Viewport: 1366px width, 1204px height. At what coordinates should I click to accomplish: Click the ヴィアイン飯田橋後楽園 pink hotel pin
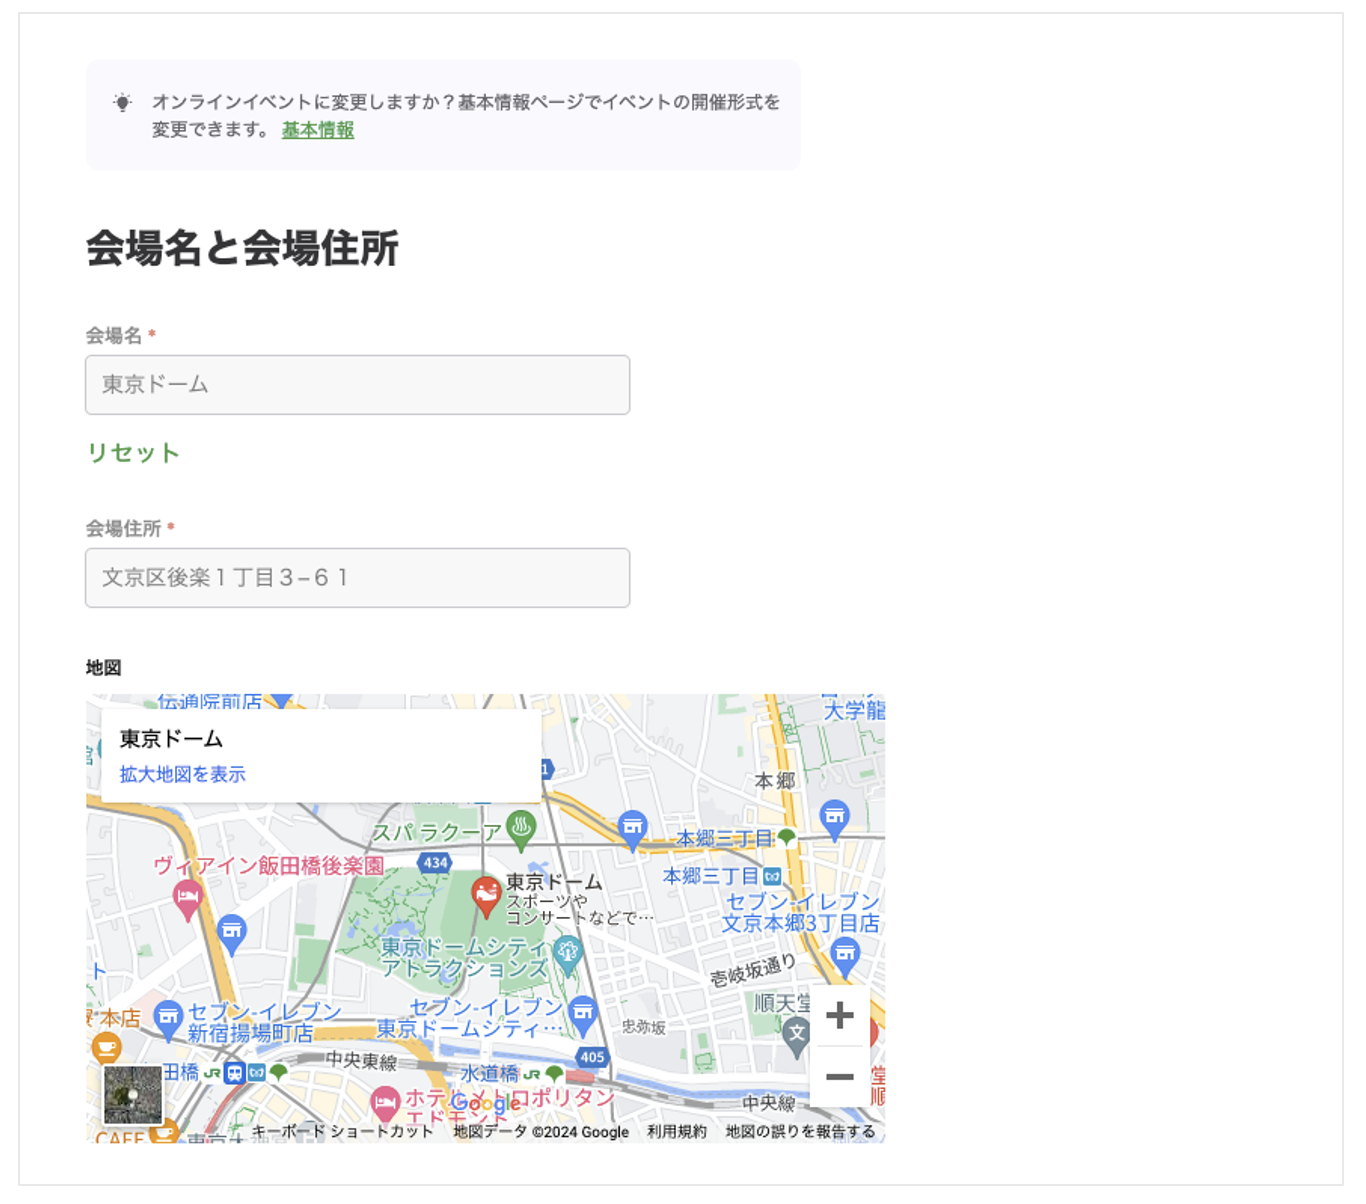[x=187, y=900]
